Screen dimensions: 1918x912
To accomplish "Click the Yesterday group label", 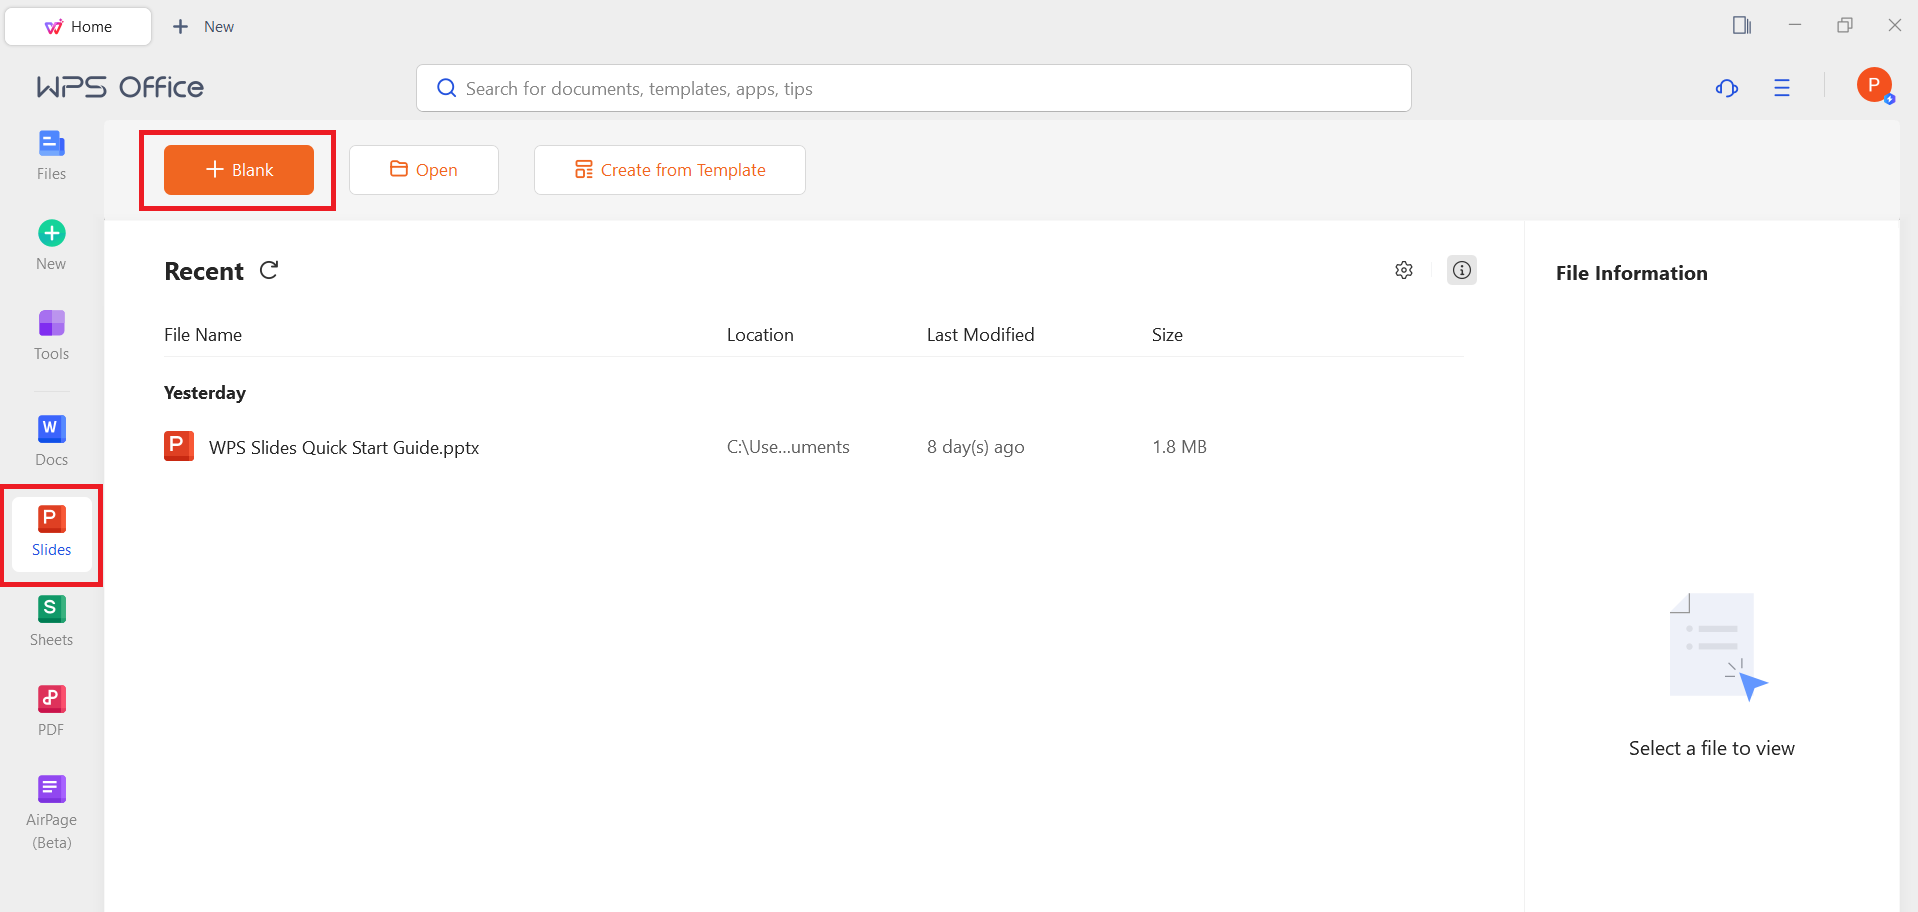I will (205, 393).
